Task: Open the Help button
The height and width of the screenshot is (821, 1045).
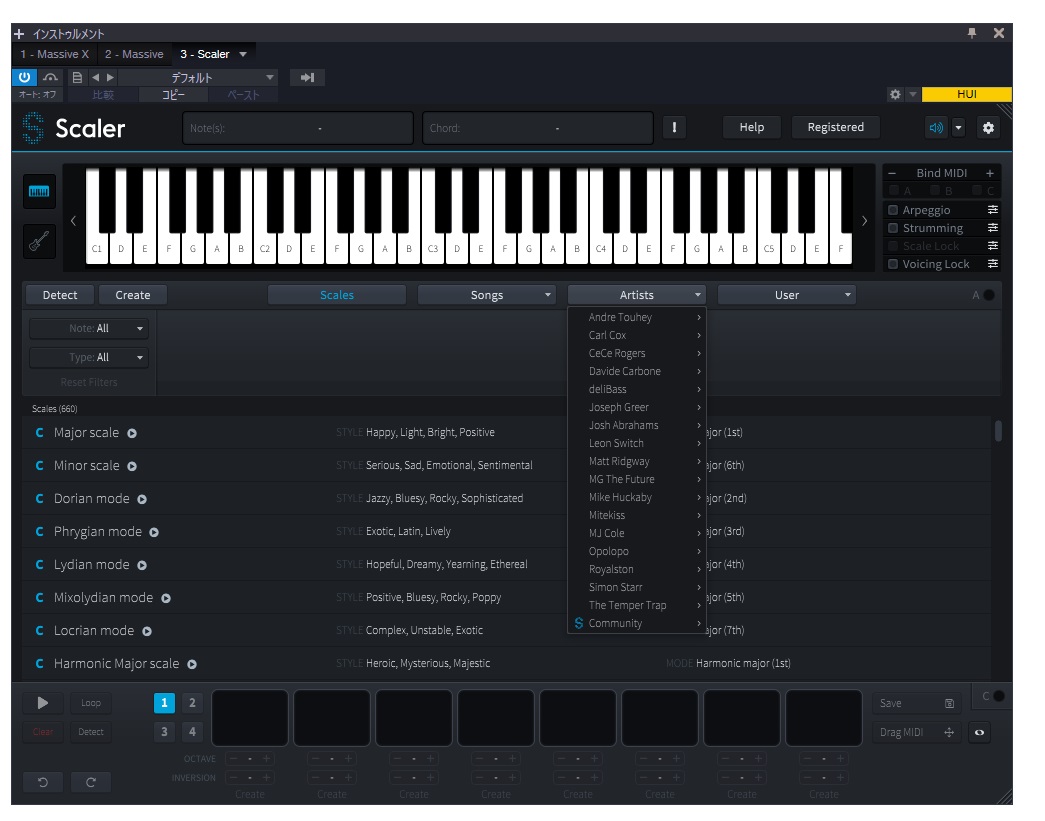Action: tap(752, 127)
